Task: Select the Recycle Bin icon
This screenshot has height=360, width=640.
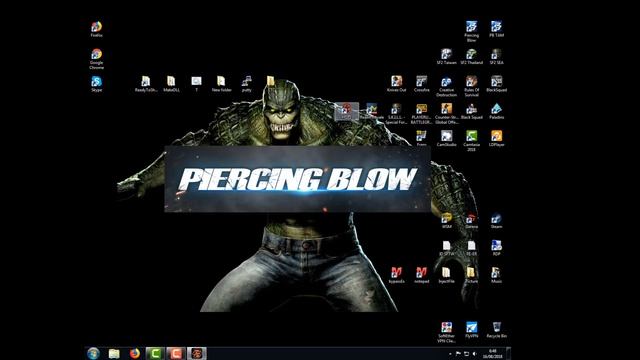Action: (x=496, y=330)
